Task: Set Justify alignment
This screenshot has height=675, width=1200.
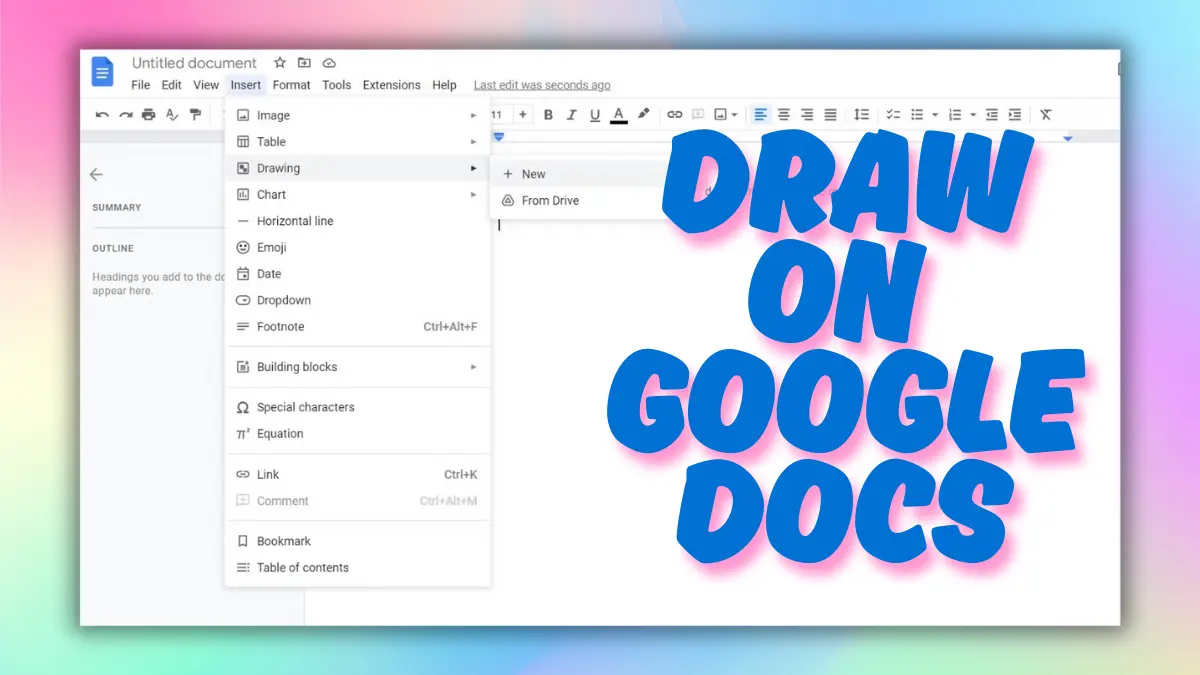Action: point(830,115)
